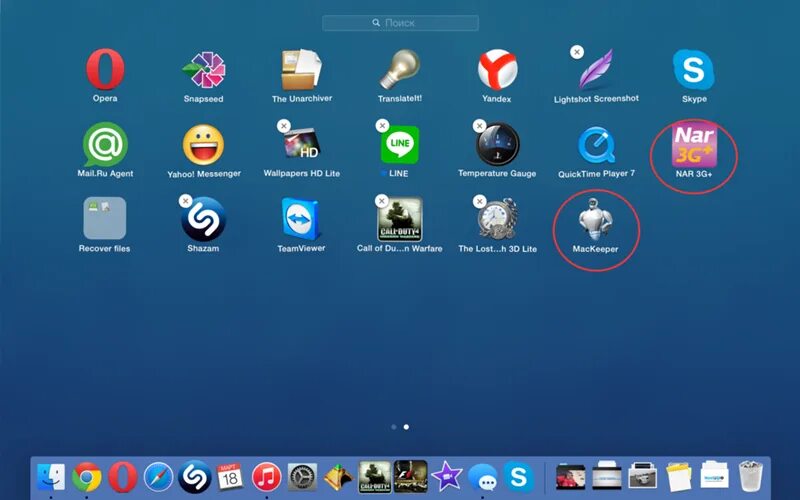Open Lightshot Screenshot feather icon

coord(596,69)
